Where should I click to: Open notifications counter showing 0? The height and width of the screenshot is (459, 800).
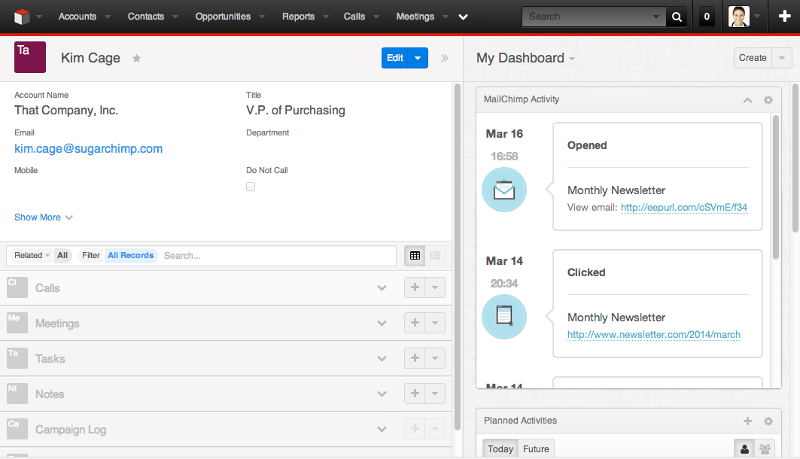coord(706,17)
